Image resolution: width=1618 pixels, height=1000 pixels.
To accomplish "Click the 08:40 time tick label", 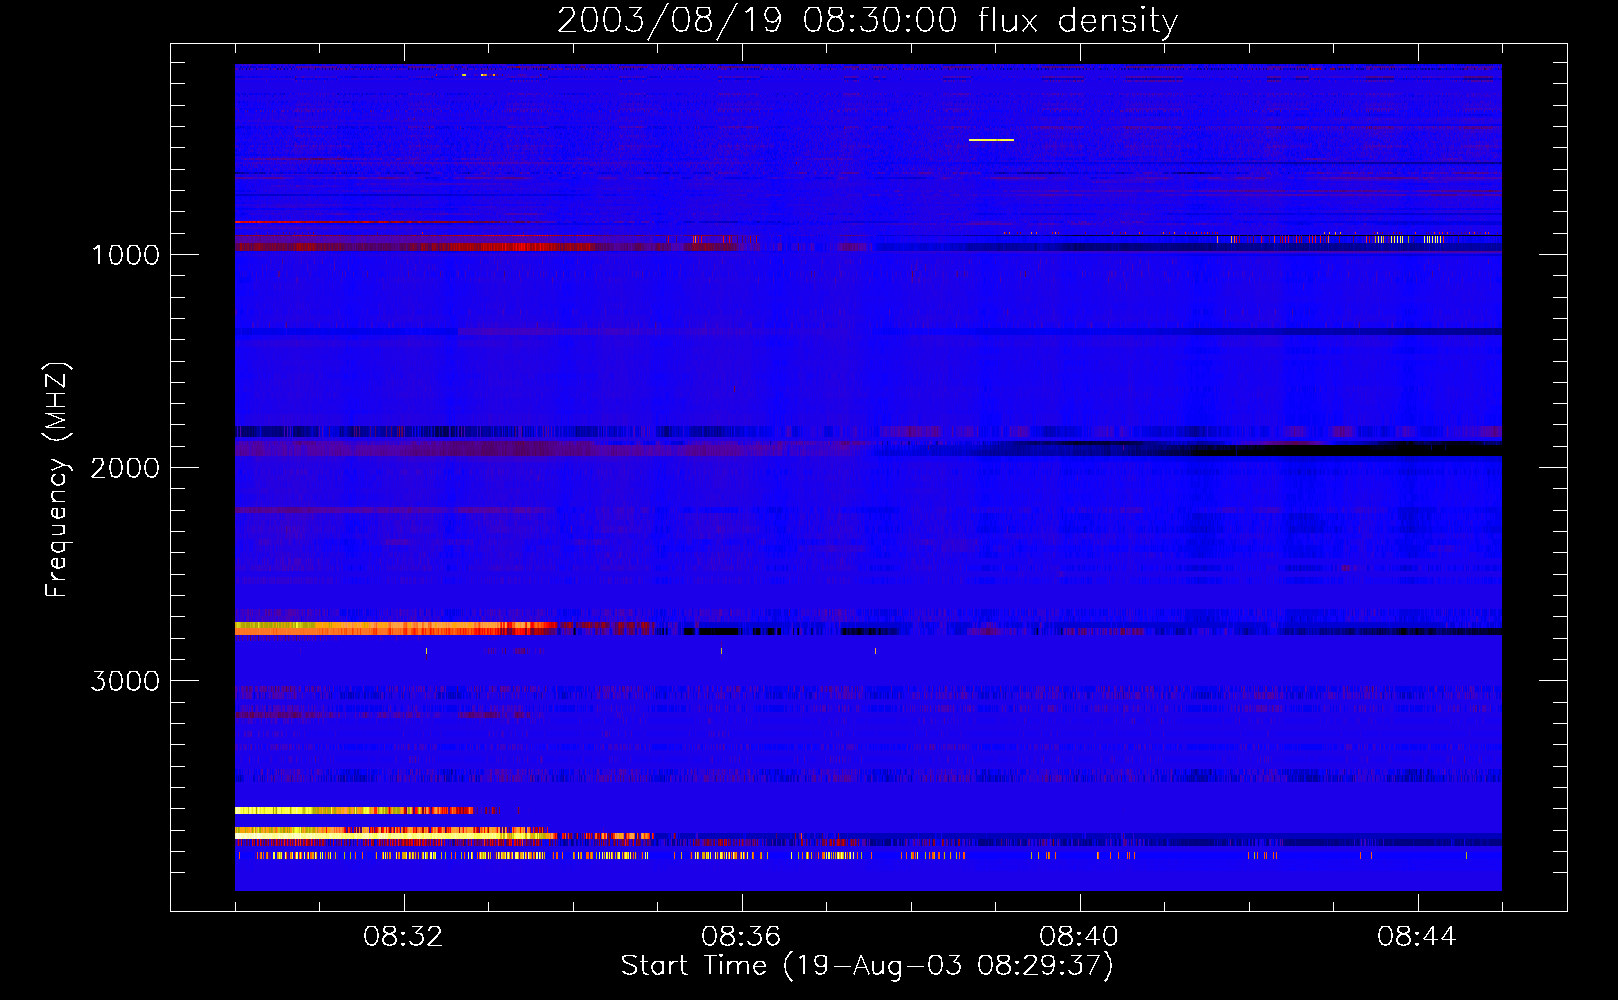I will point(1079,937).
